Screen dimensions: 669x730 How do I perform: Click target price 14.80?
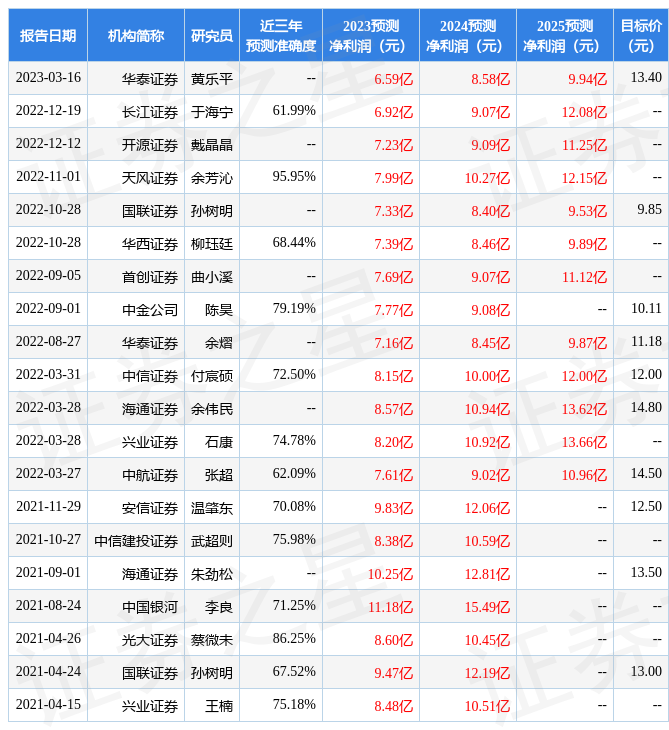click(x=646, y=408)
